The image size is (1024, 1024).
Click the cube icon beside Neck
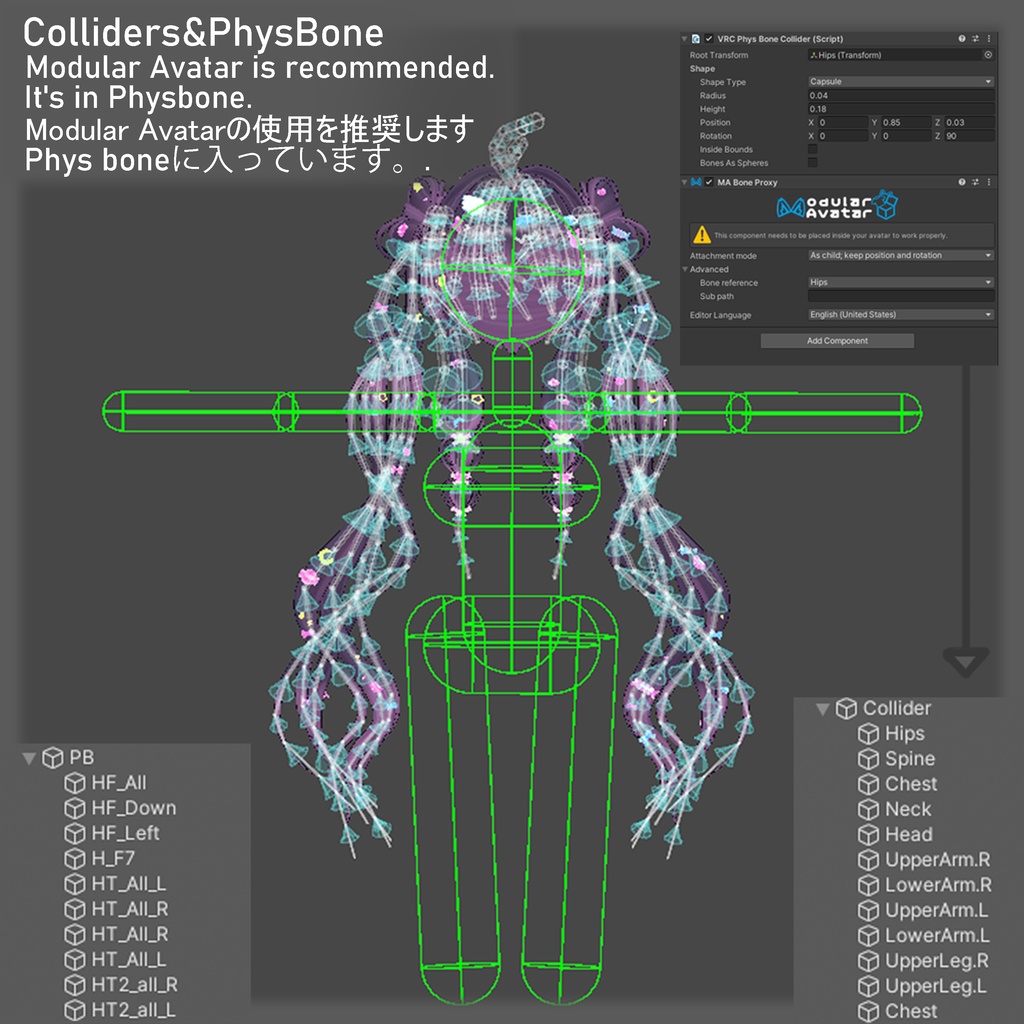[868, 809]
